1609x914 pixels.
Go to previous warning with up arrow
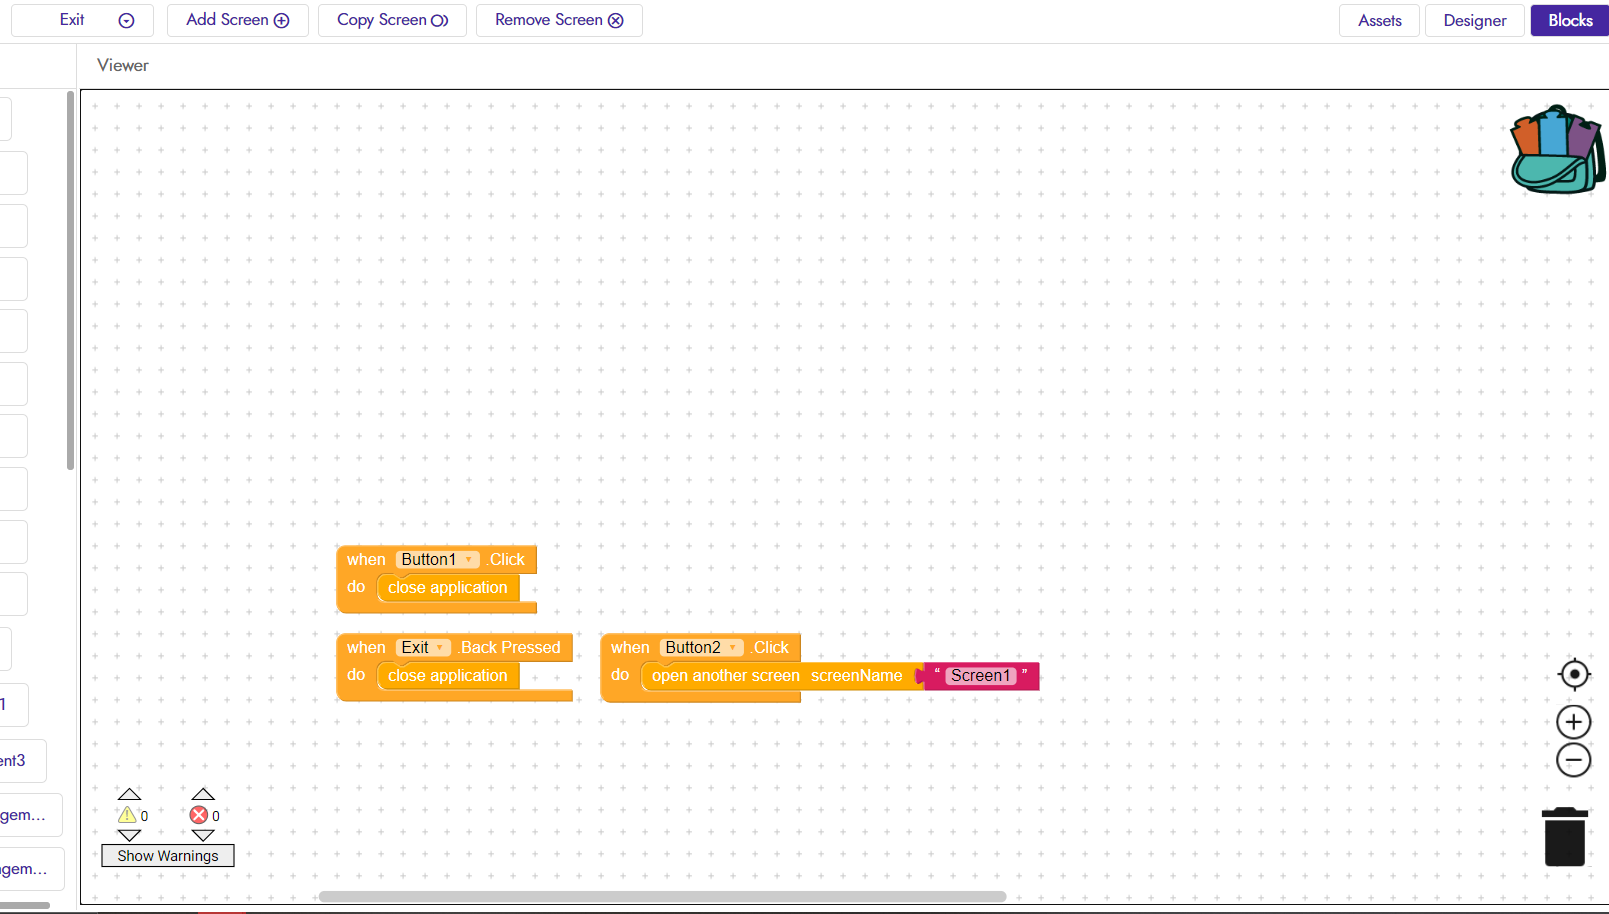(x=129, y=794)
